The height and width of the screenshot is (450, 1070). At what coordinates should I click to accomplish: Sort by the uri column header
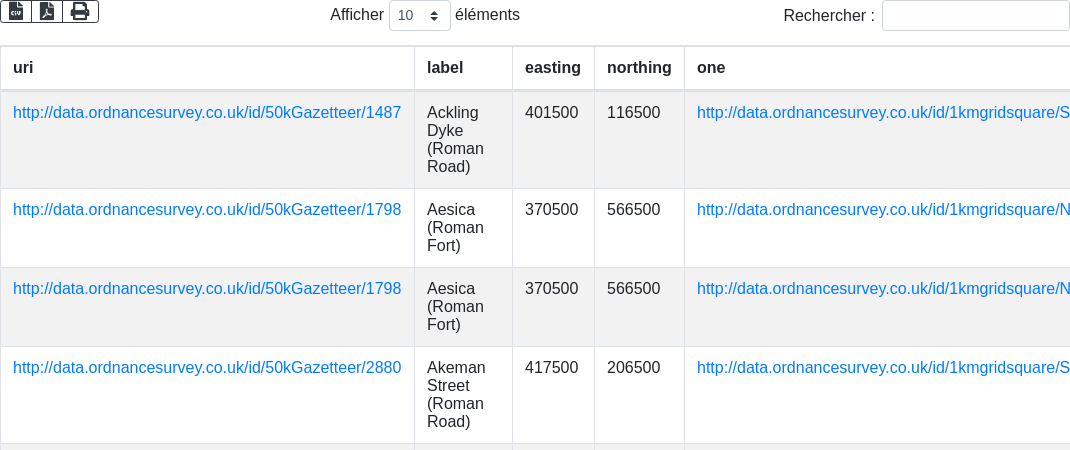[23, 68]
